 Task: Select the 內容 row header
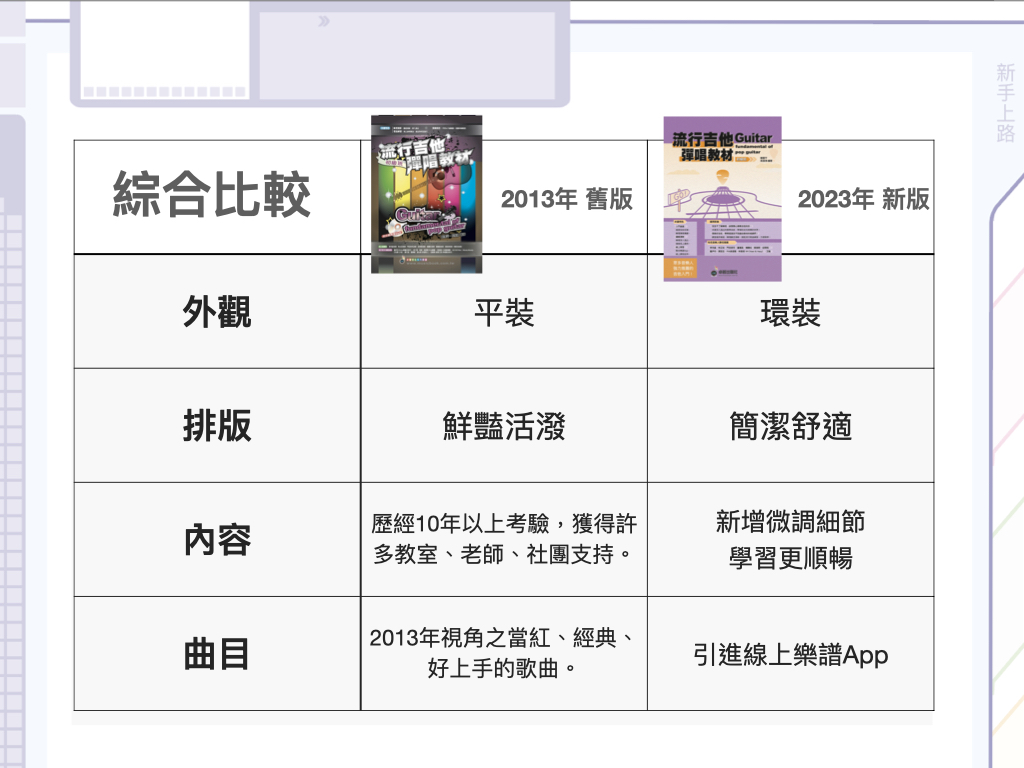click(217, 540)
